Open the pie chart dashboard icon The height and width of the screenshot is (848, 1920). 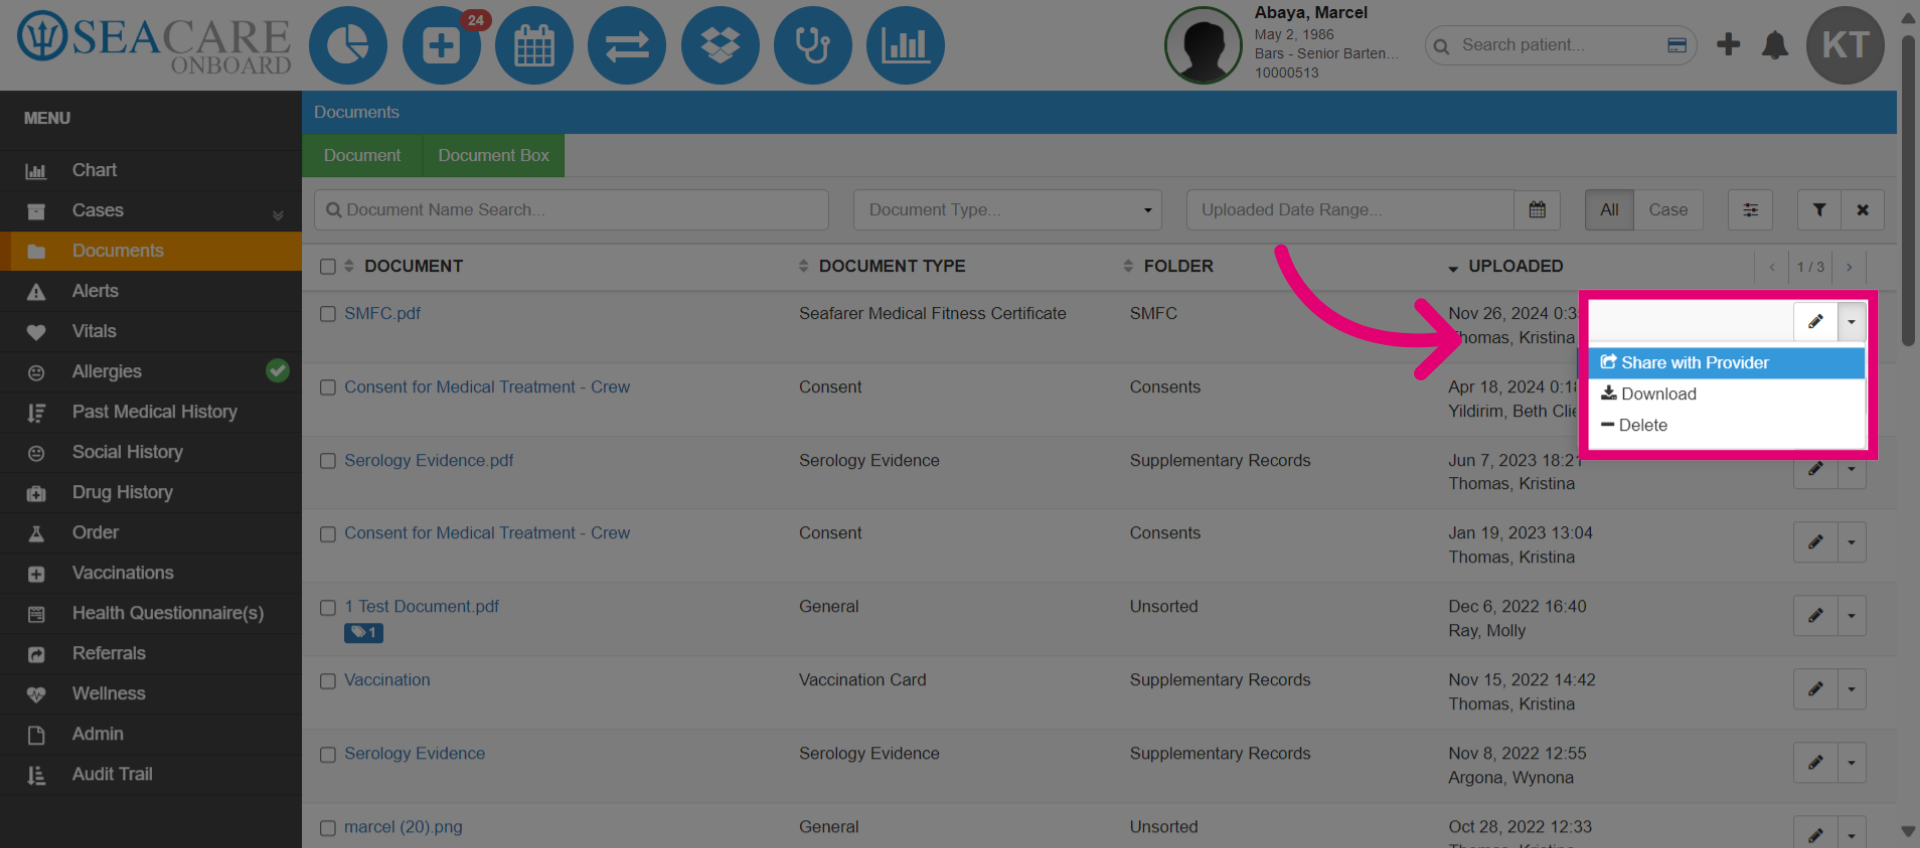pos(347,46)
